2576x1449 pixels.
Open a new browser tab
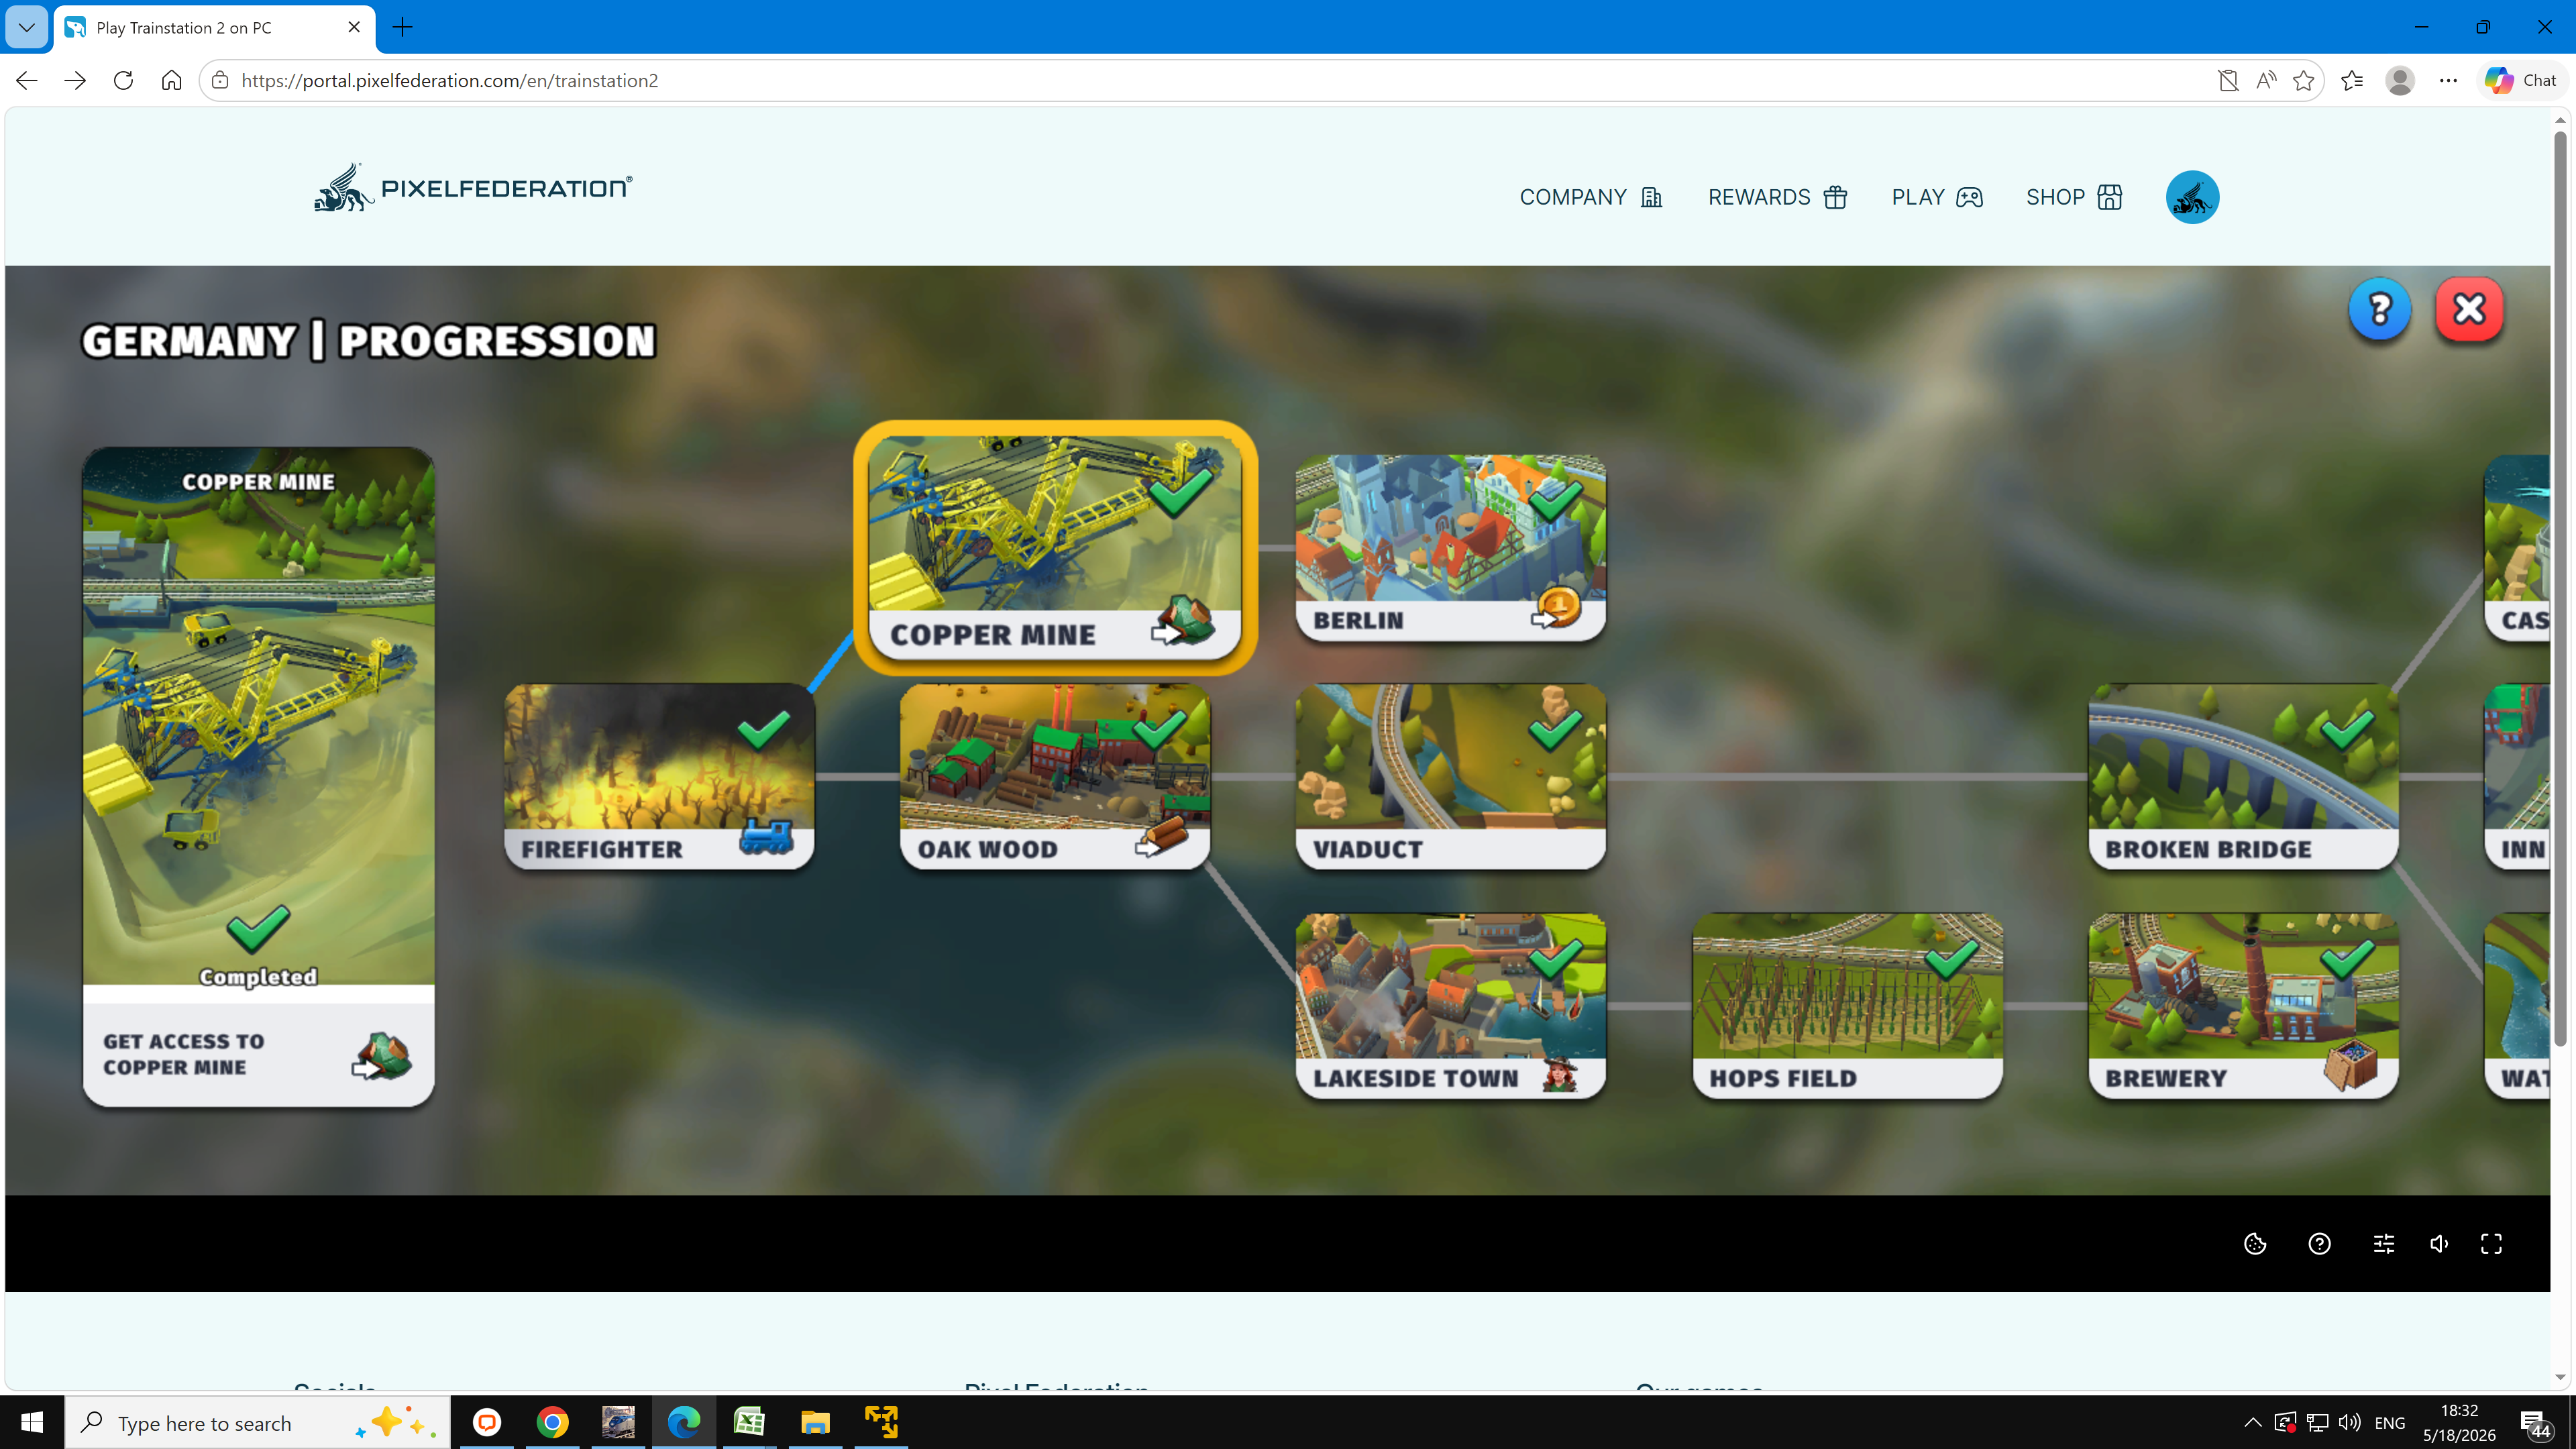point(403,27)
